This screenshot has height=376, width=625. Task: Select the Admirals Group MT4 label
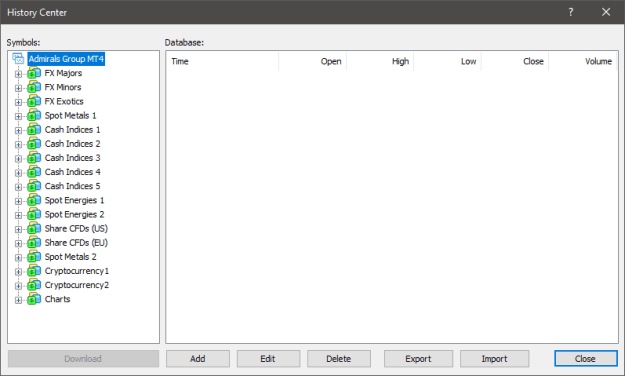[x=66, y=59]
